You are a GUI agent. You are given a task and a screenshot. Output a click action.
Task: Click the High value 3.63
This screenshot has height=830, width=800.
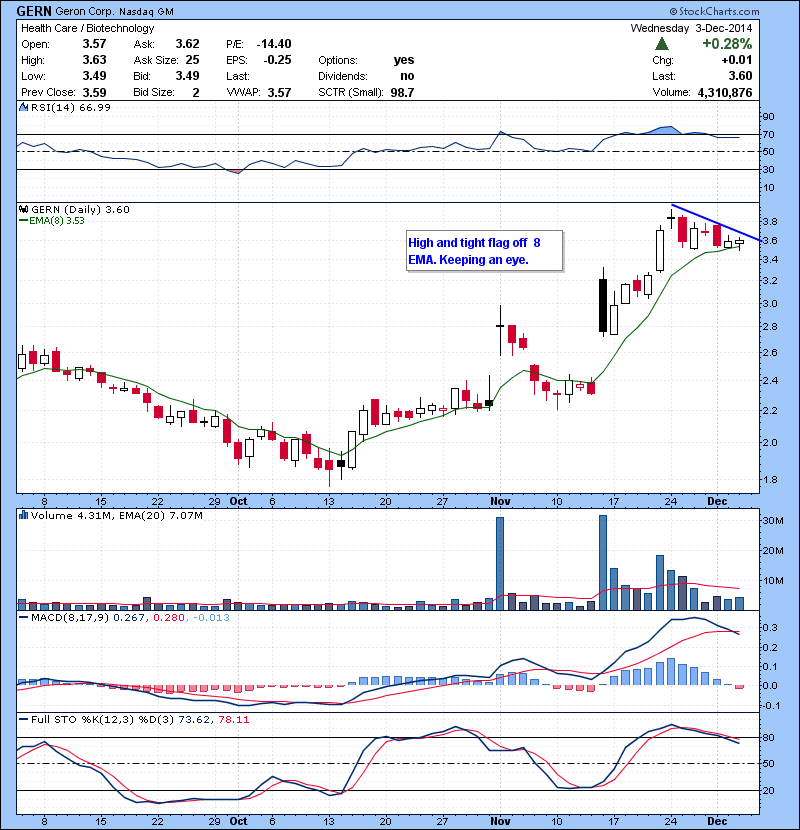[94, 60]
